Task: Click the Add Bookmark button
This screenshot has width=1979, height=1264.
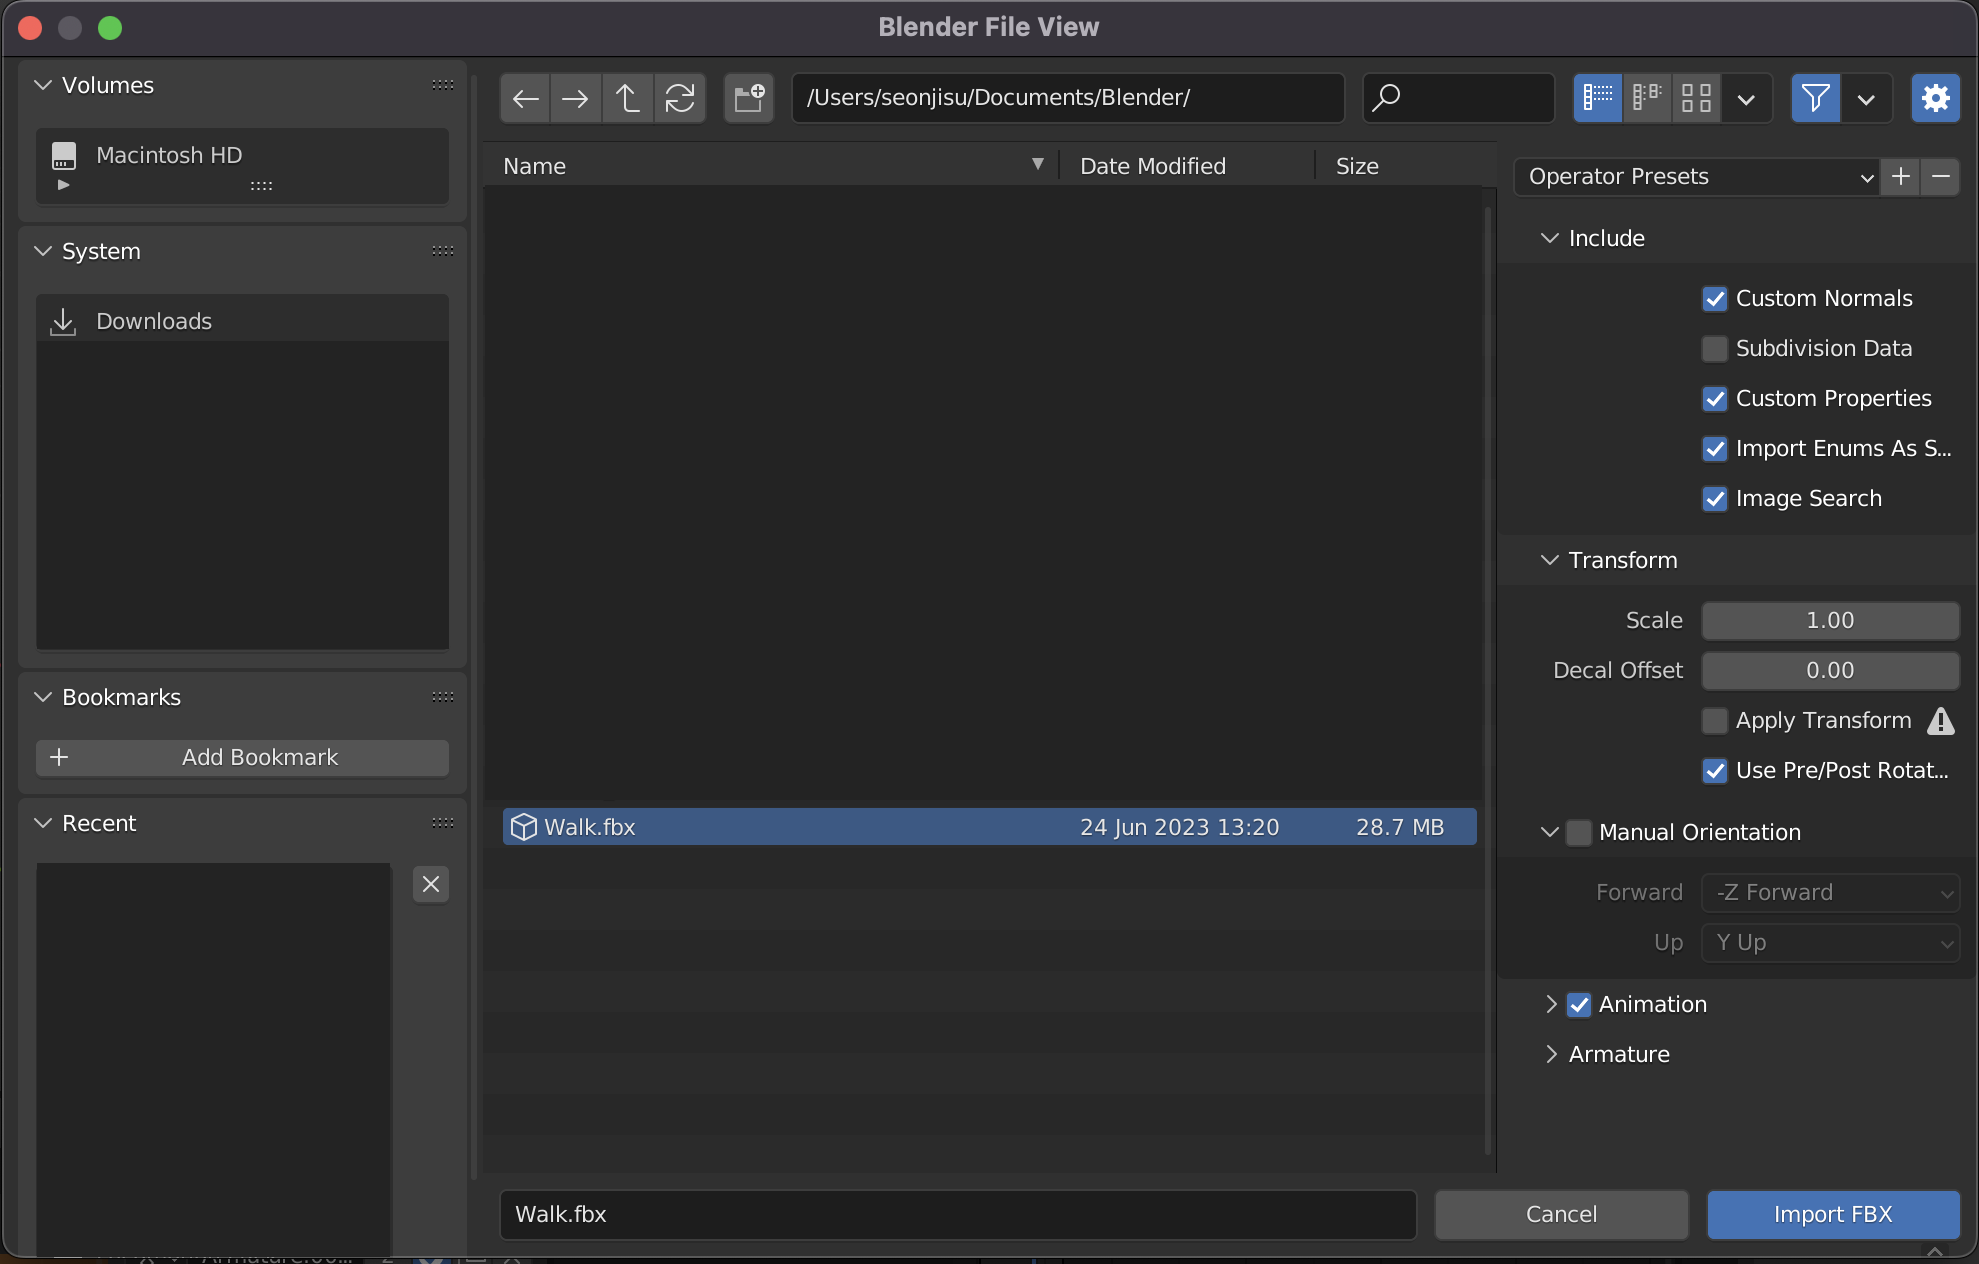Action: [242, 757]
